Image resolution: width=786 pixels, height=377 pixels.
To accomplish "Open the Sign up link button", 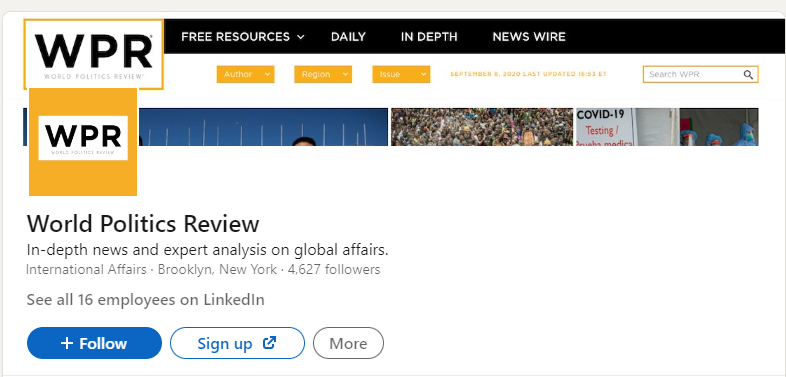I will [237, 343].
